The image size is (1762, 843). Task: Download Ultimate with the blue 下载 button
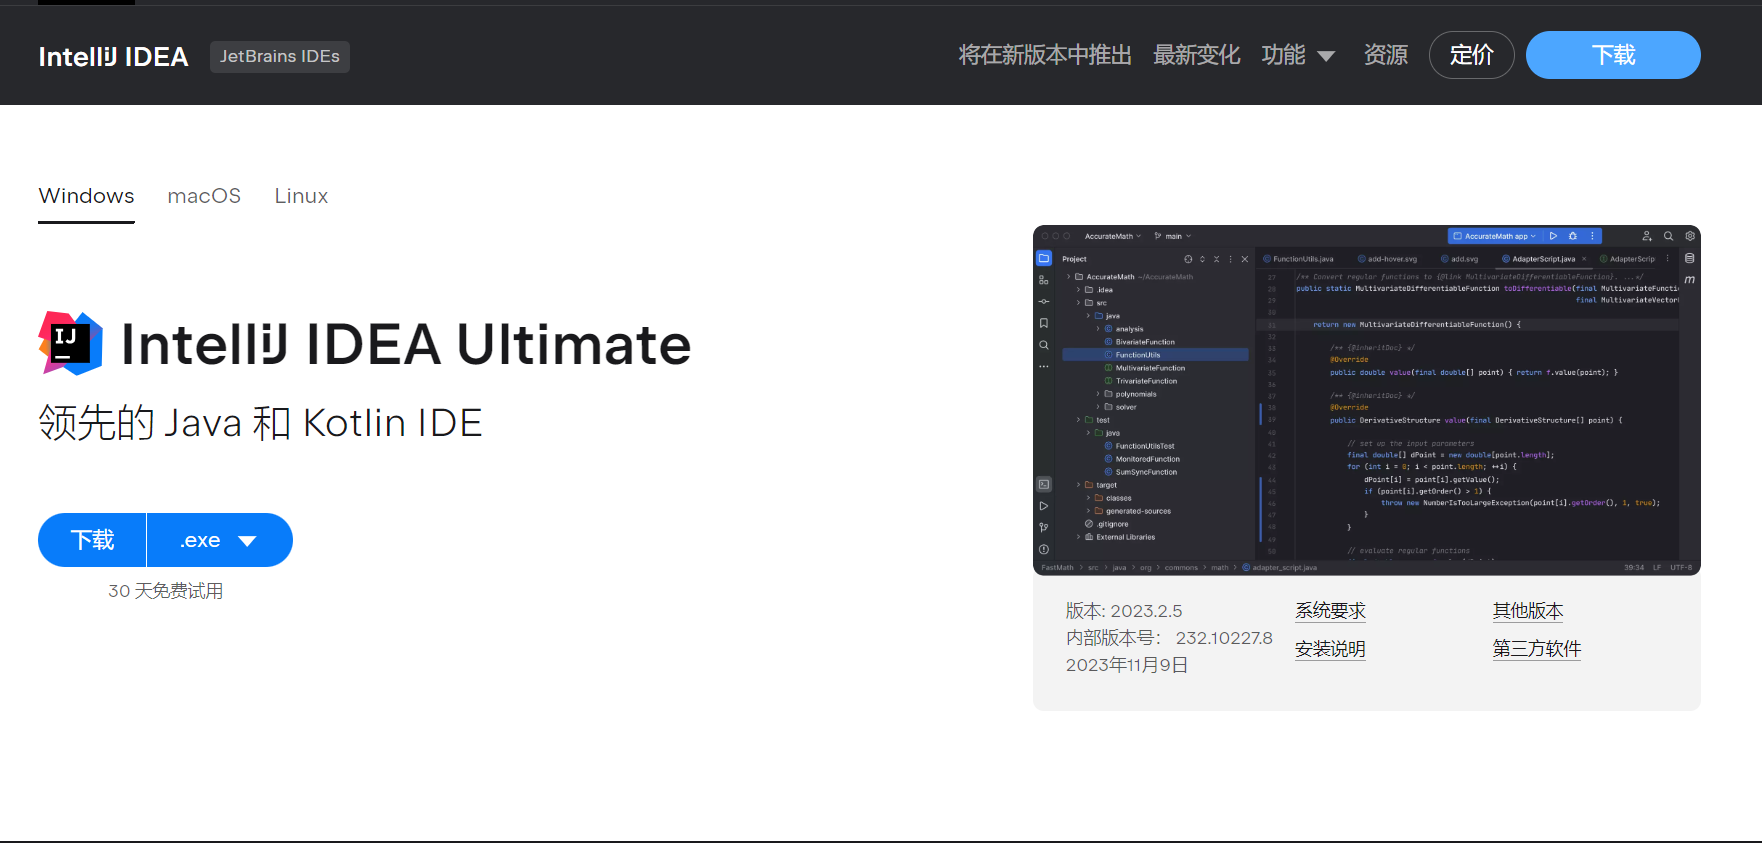pos(92,540)
